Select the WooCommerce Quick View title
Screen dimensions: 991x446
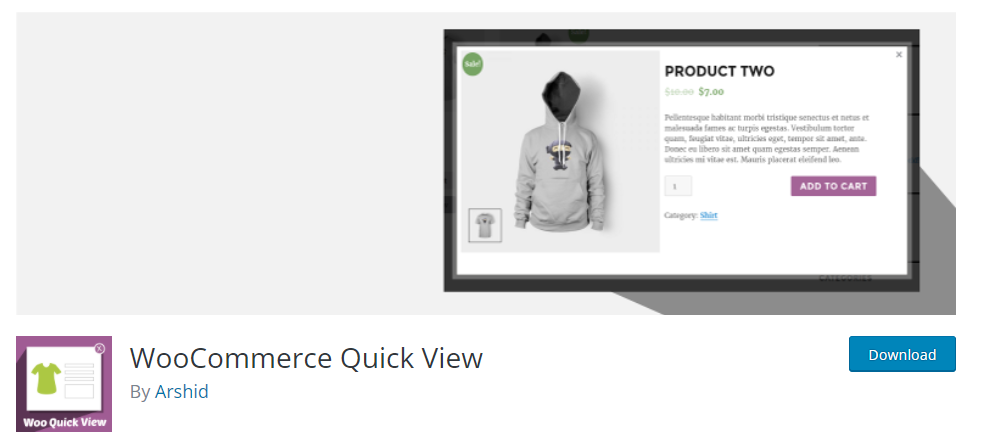click(307, 358)
